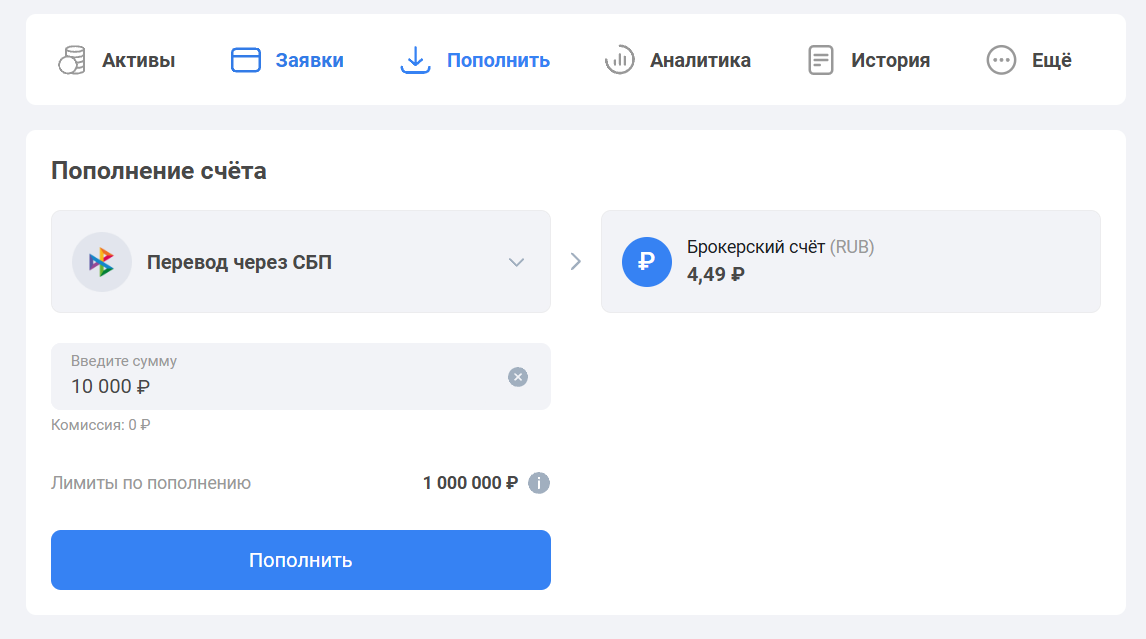
Task: Click the colorful СБП logo
Action: coord(102,262)
